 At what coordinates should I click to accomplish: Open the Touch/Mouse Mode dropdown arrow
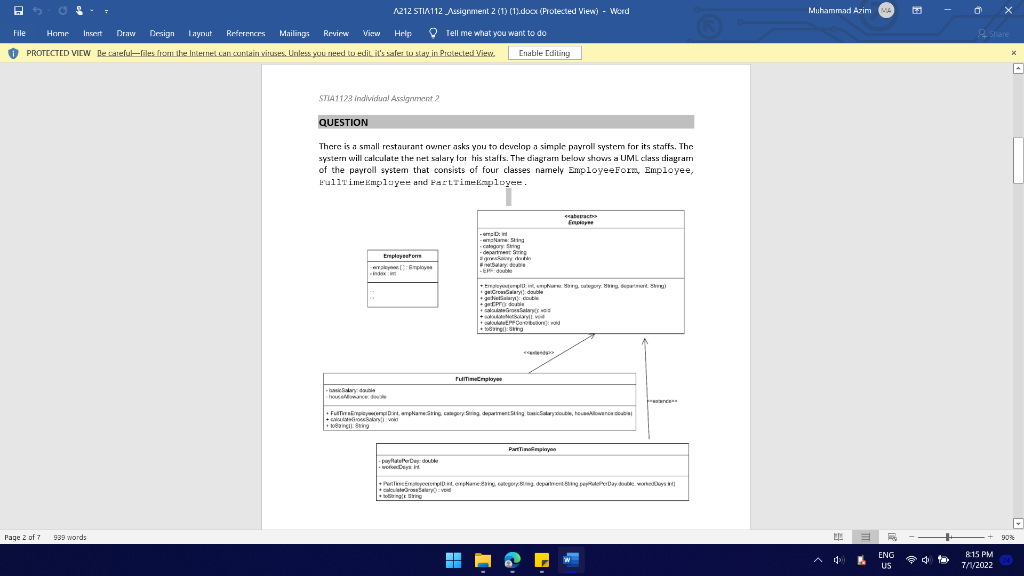tap(92, 10)
